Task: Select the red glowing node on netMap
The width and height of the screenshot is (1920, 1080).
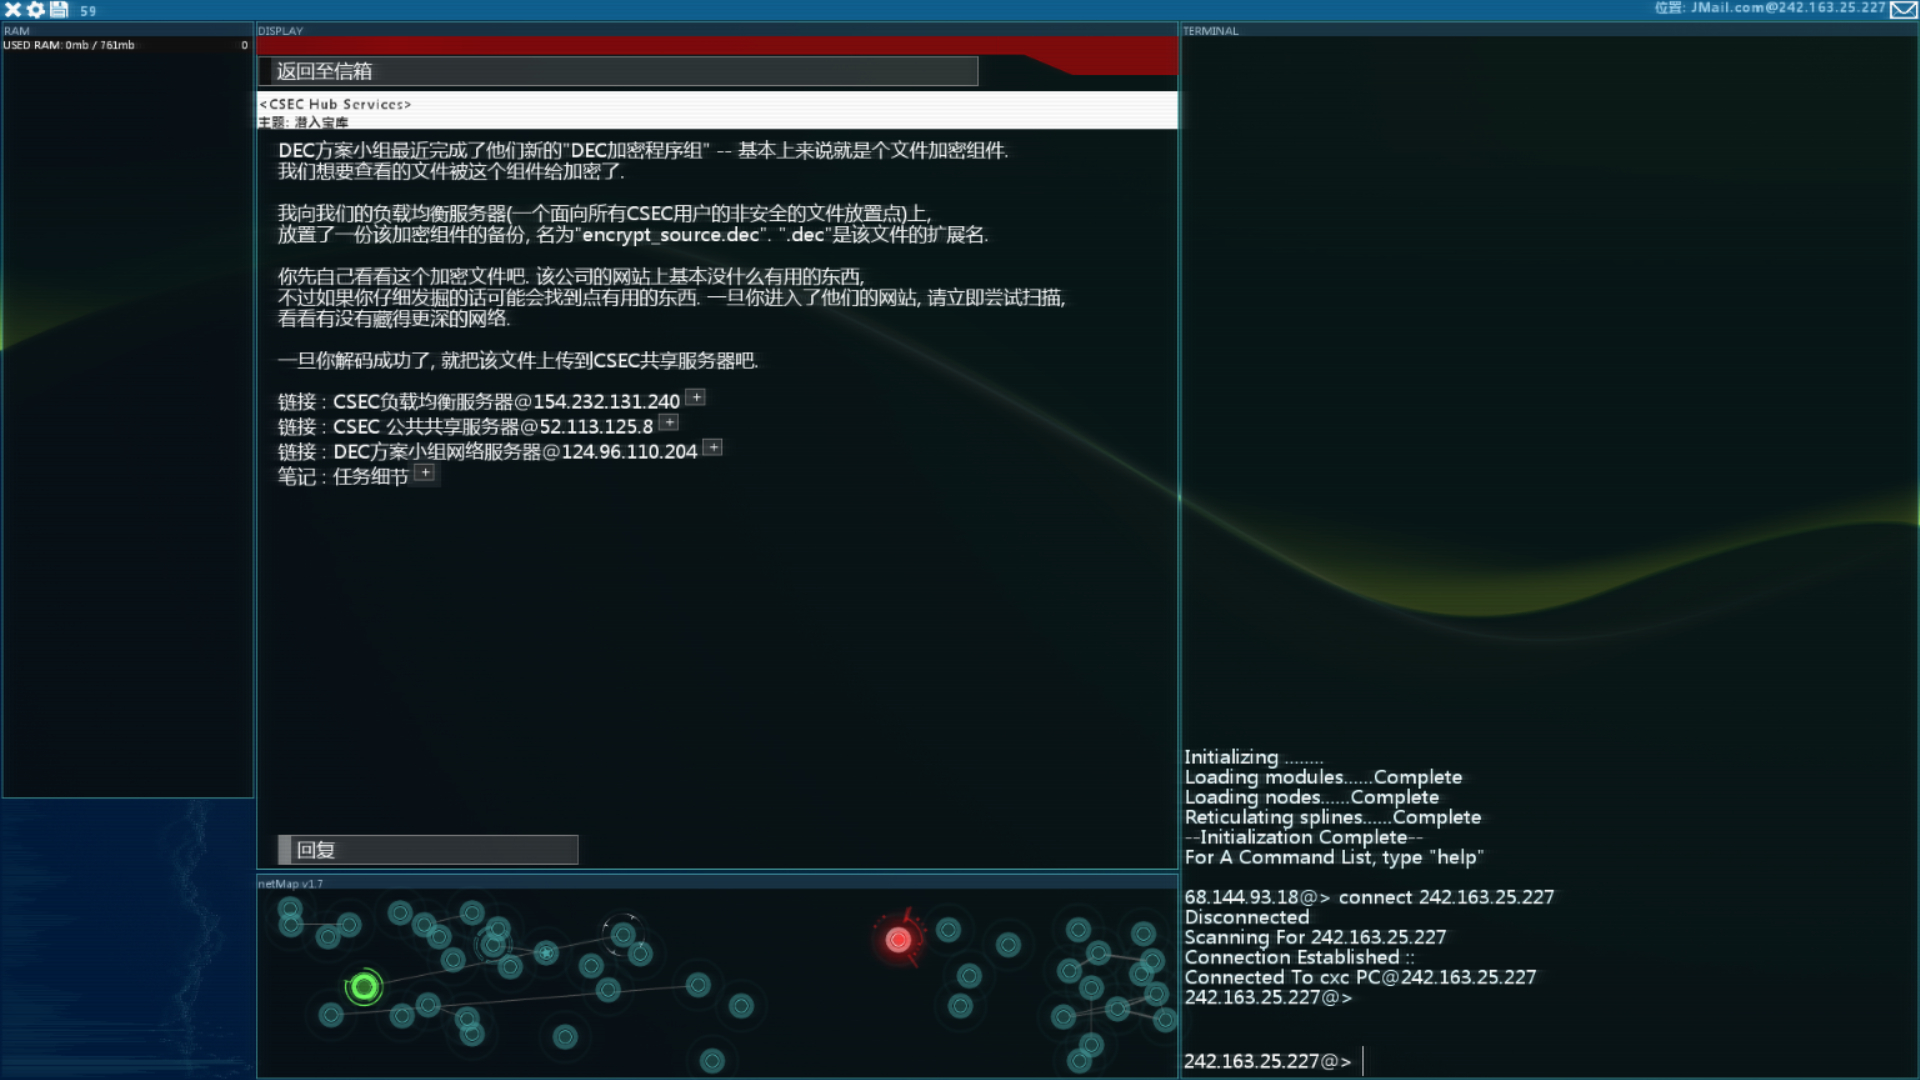Action: point(898,939)
